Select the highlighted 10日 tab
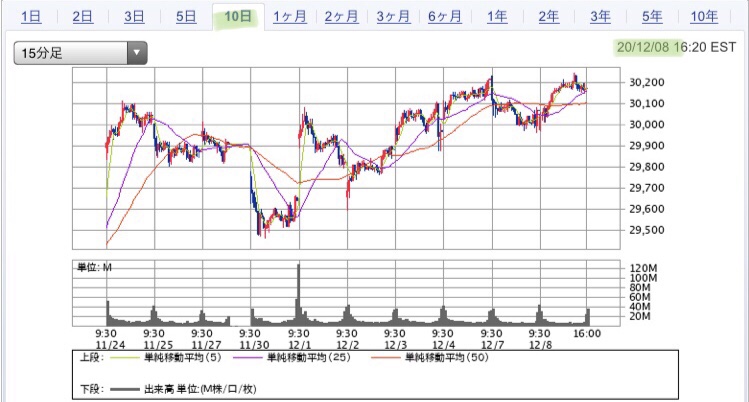This screenshot has width=749, height=402. point(237,17)
